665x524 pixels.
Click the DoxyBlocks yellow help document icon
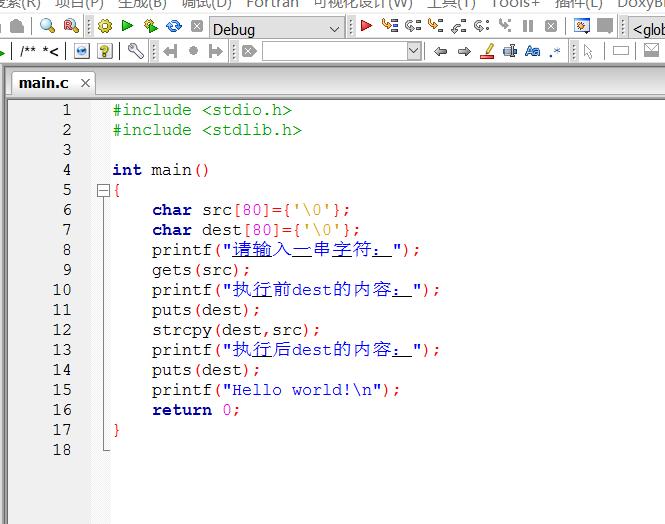(105, 52)
